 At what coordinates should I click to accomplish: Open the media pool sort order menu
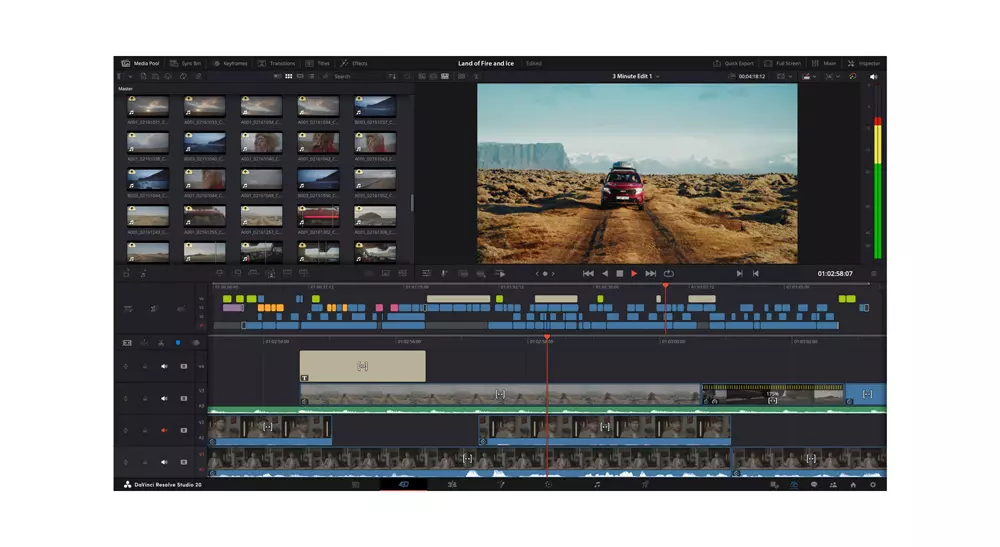[392, 76]
